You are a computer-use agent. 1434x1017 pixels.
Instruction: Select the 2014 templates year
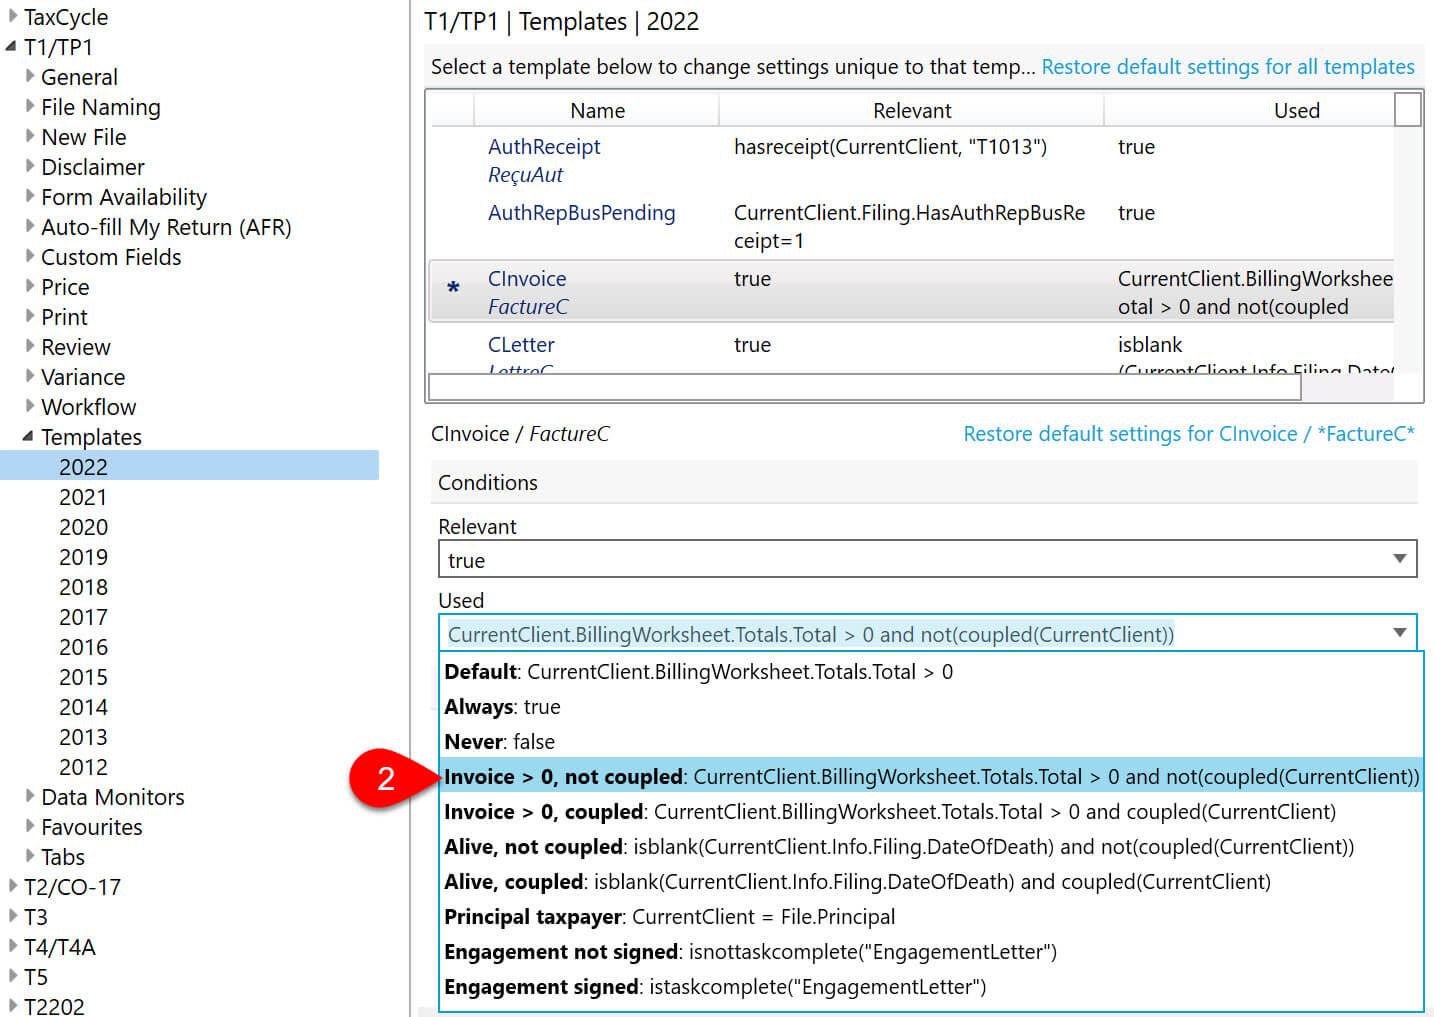click(83, 707)
